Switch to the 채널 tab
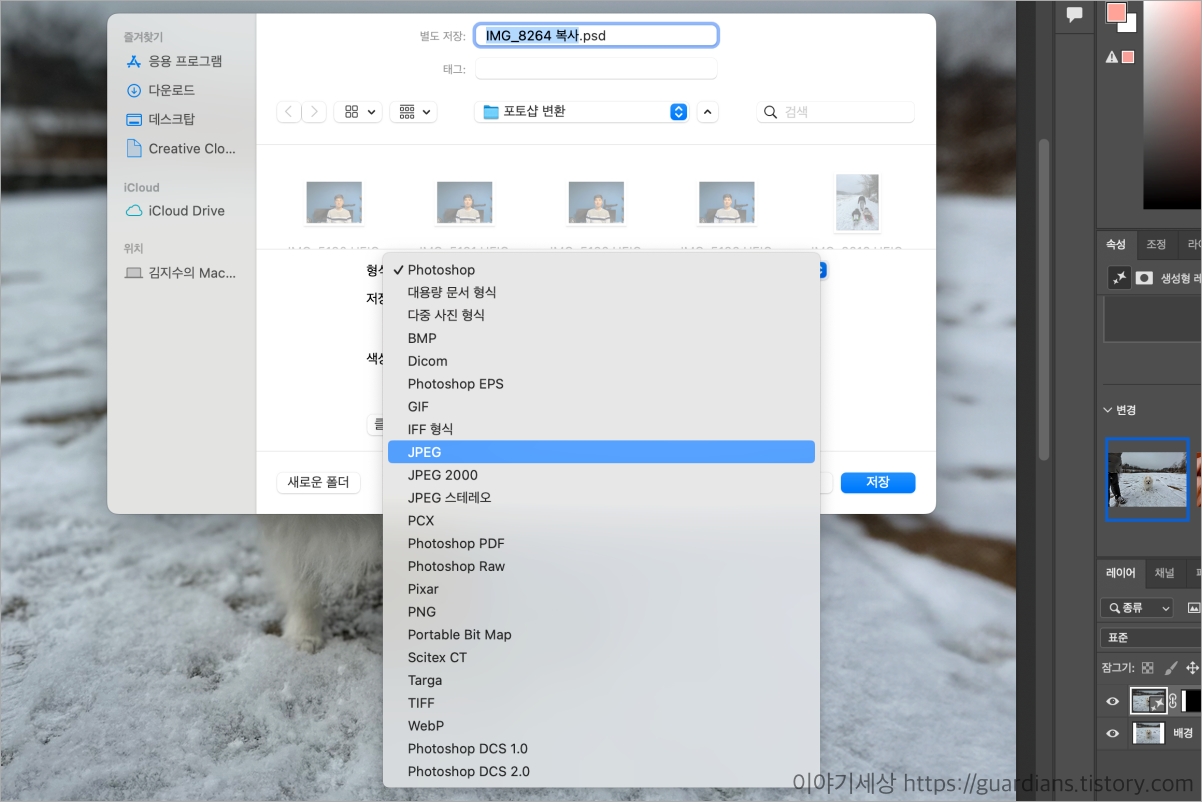This screenshot has height=802, width=1202. 1165,573
